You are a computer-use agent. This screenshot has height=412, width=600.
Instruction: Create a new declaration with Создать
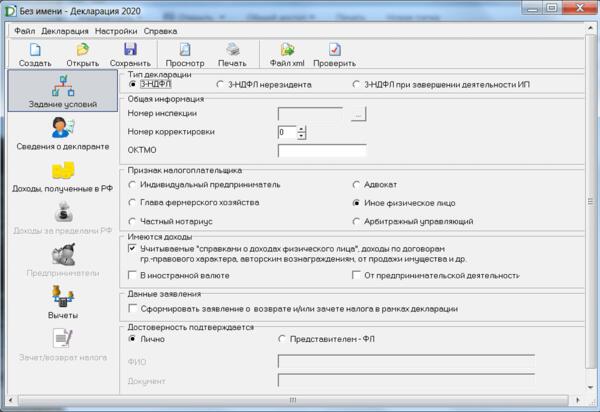[35, 55]
